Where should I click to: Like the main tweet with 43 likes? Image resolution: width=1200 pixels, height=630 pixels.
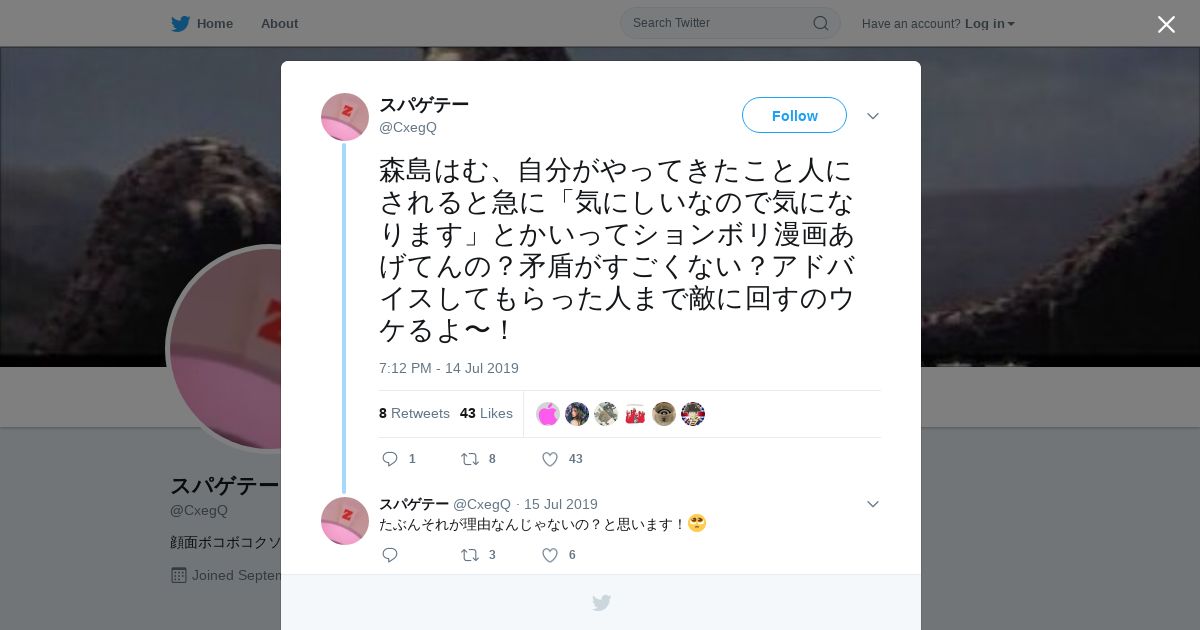pyautogui.click(x=549, y=459)
